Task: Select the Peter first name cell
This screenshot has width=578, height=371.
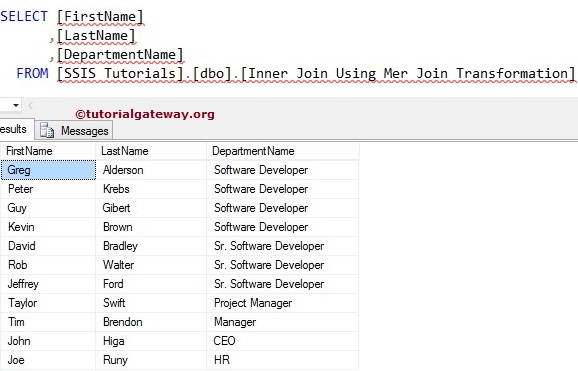Action: pyautogui.click(x=48, y=189)
